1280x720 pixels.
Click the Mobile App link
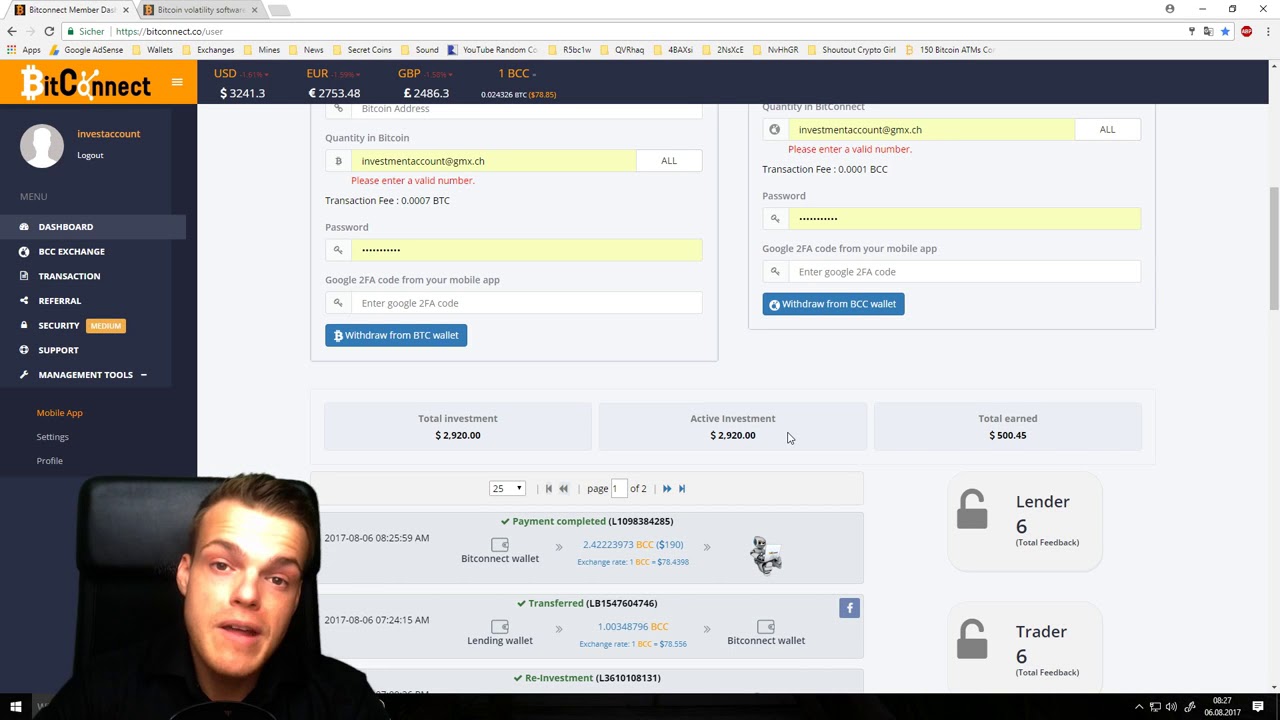pos(60,412)
